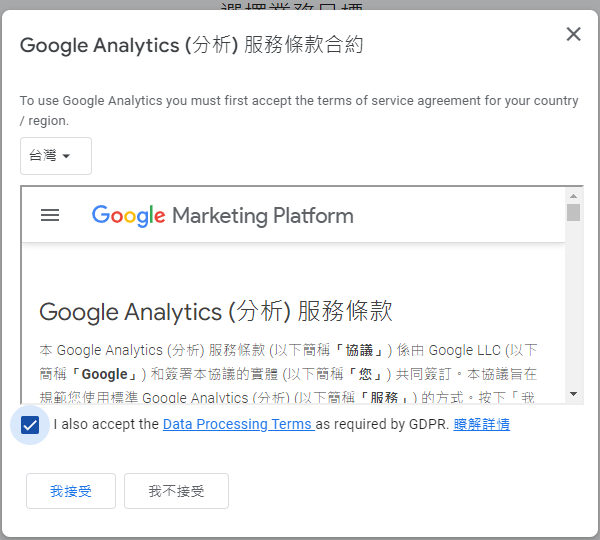This screenshot has height=540, width=600.
Task: Click the bold 「協議」 term in the paragraph
Action: 359,350
